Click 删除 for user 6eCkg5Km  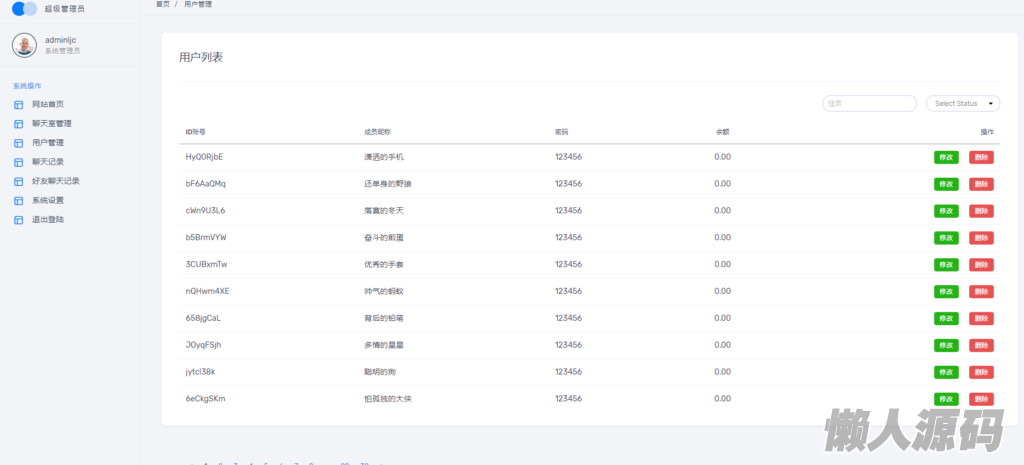[981, 399]
